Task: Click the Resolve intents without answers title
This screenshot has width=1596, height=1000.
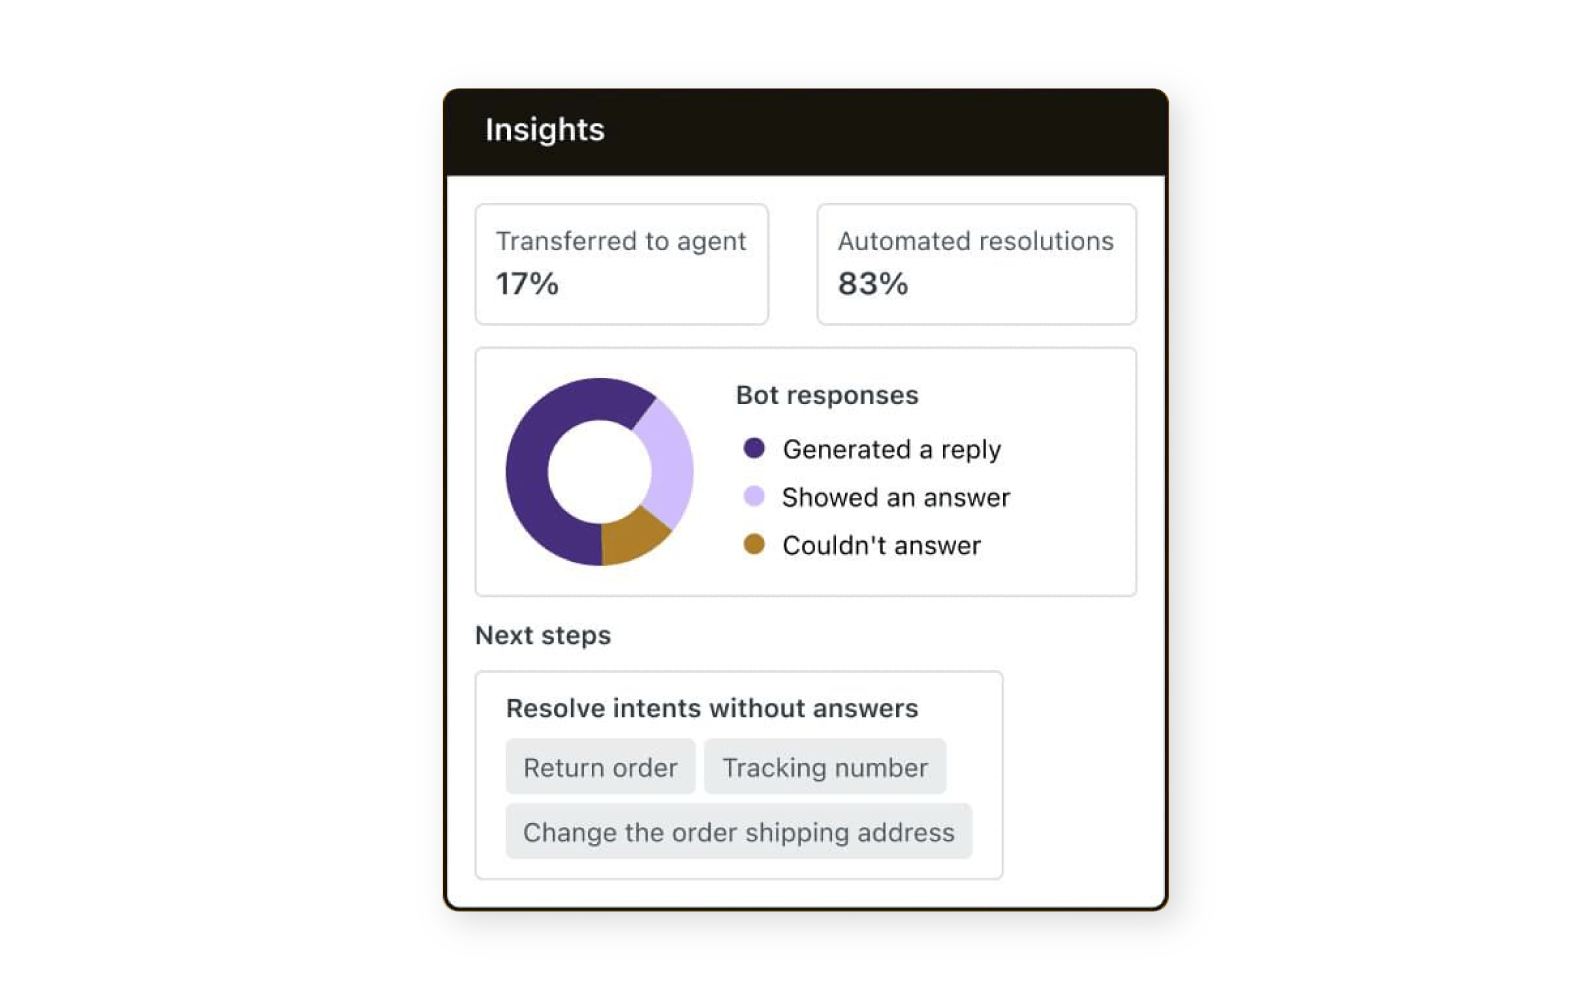Action: click(712, 708)
